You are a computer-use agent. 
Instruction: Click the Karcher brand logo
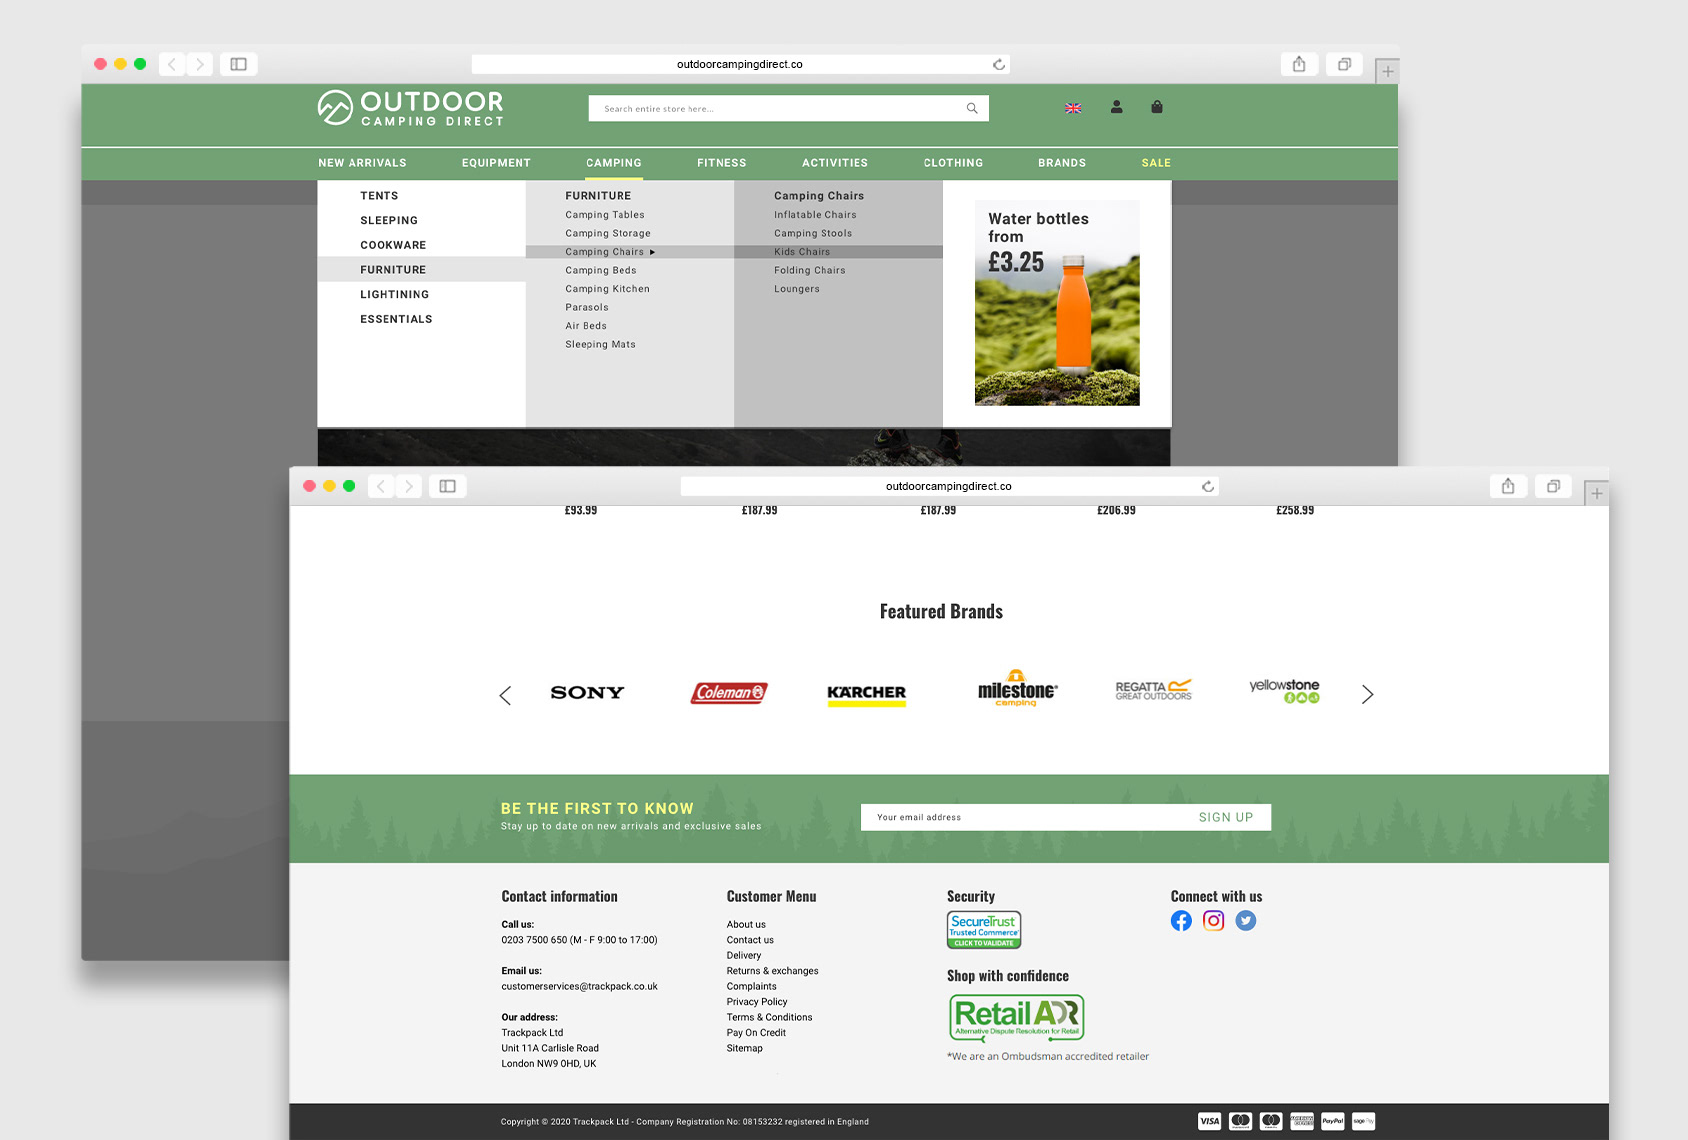point(866,695)
